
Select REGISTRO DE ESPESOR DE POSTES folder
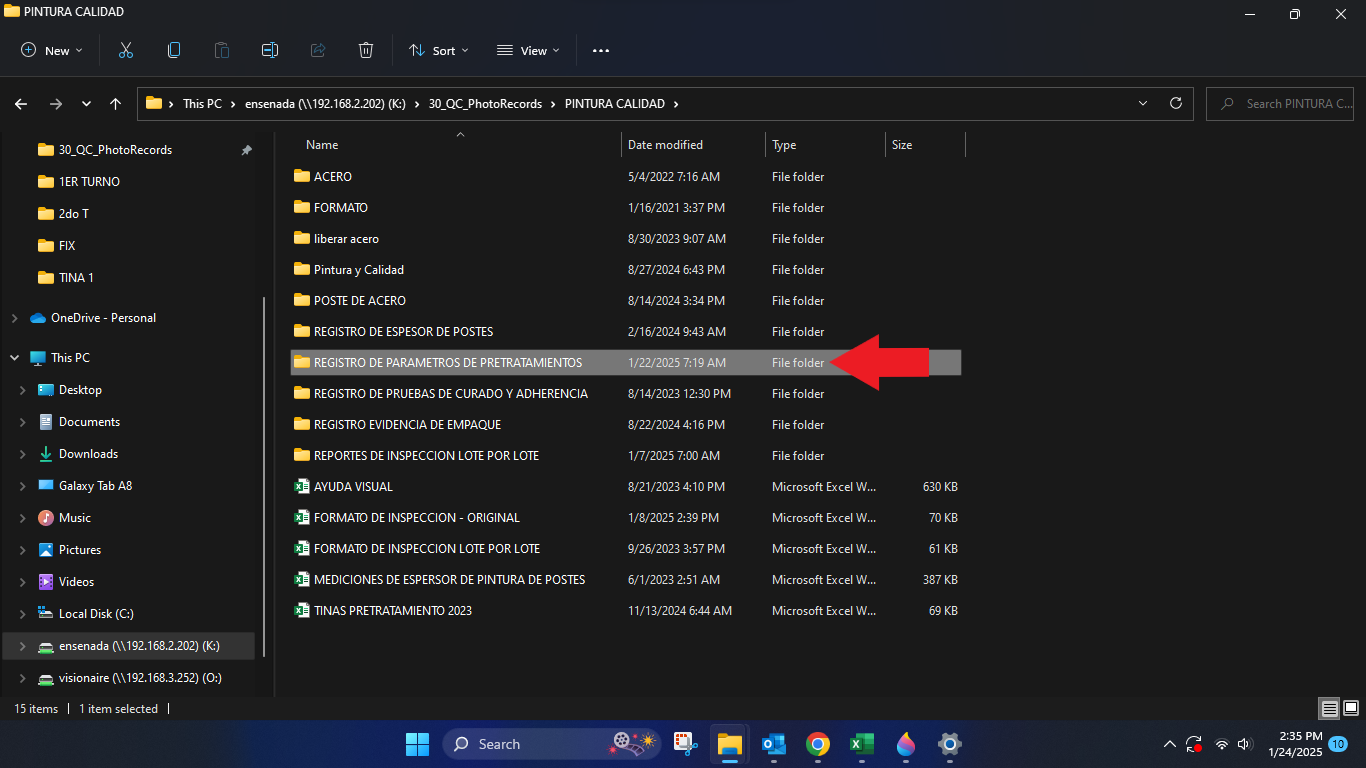[x=403, y=332]
